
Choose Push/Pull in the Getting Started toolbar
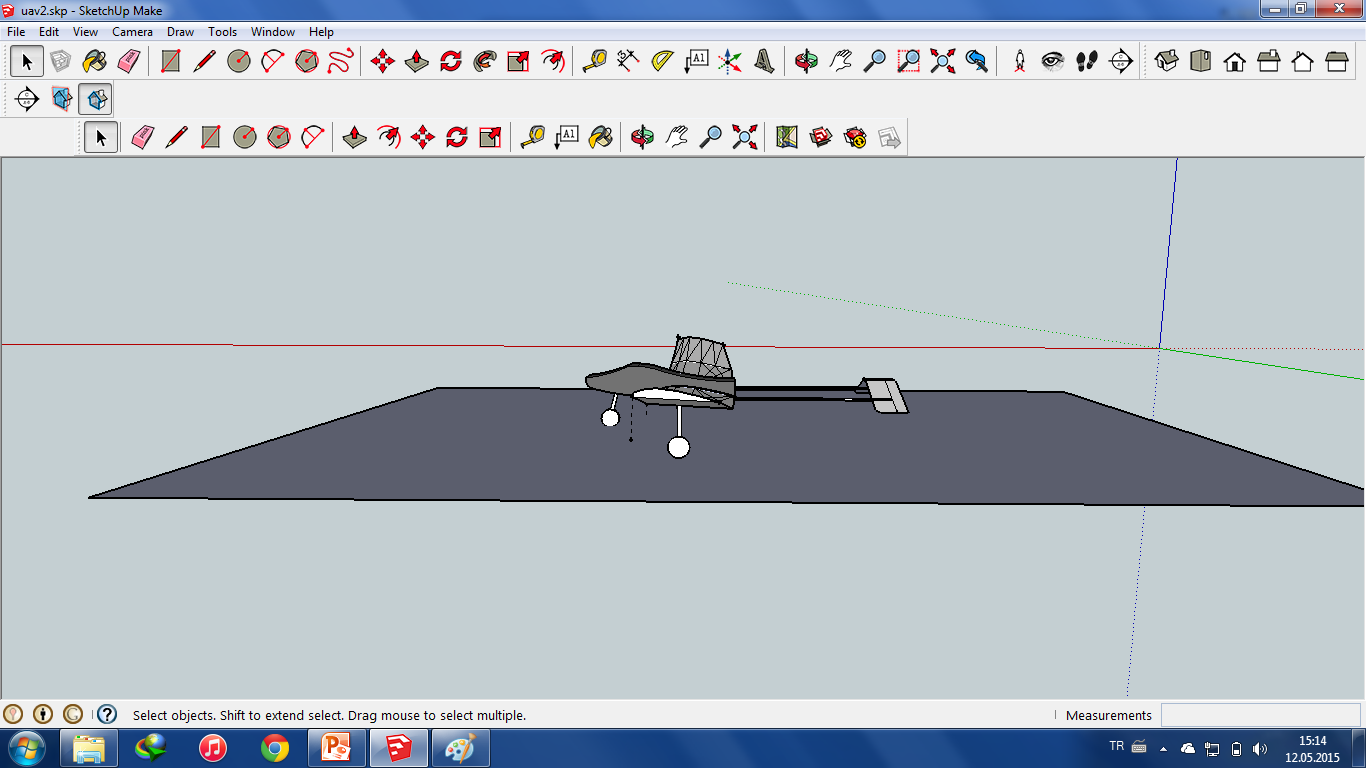tap(355, 137)
